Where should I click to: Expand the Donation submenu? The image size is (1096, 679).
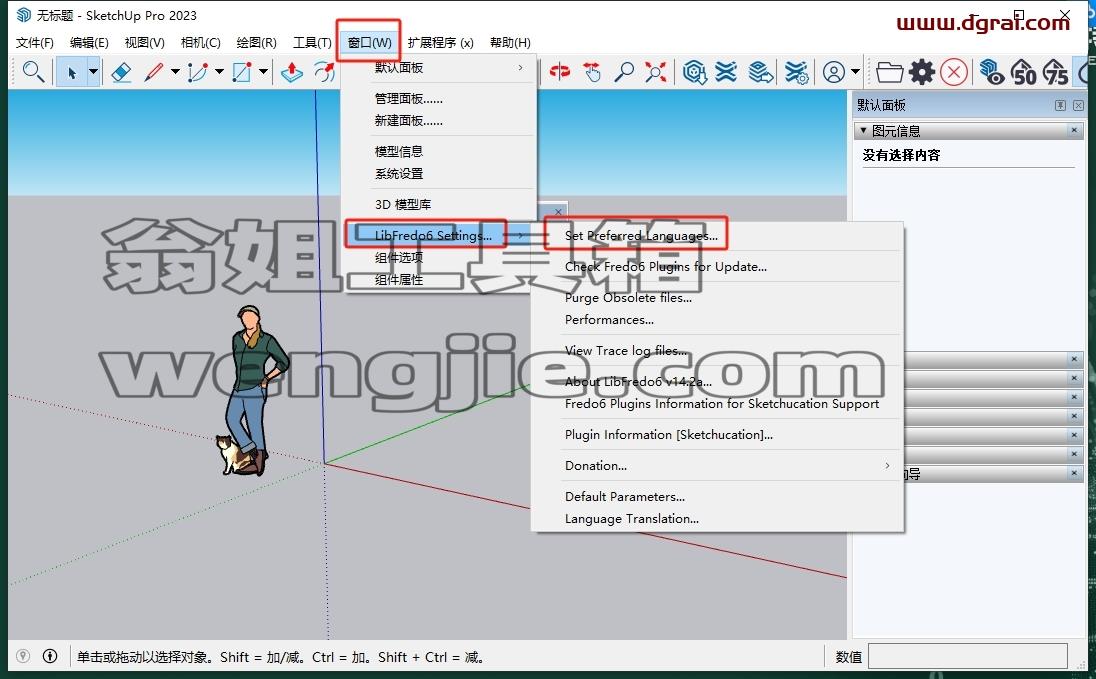click(887, 465)
